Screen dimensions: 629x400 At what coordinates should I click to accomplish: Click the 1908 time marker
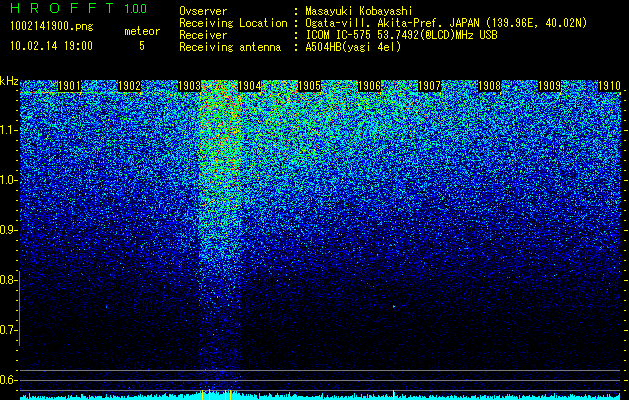click(x=489, y=86)
